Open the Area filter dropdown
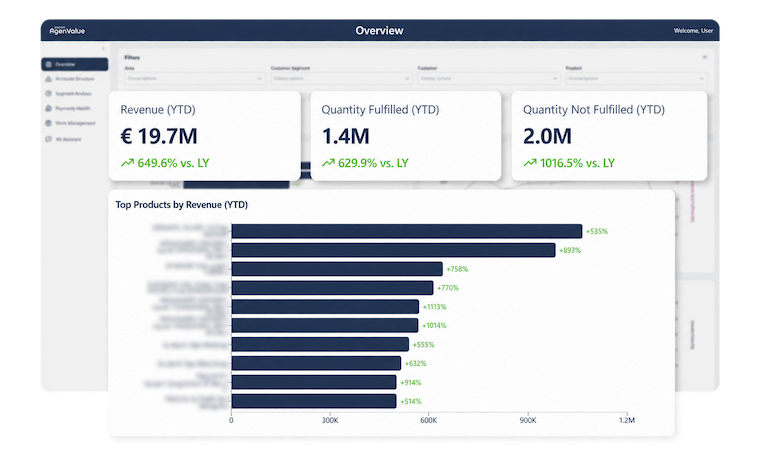 (x=194, y=79)
